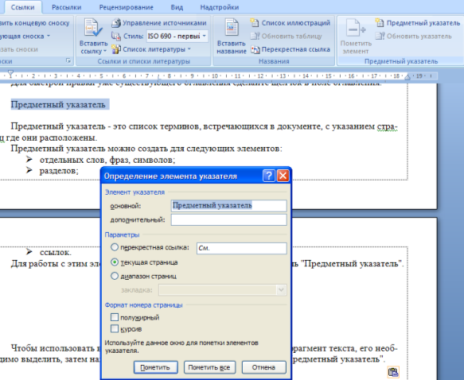This screenshot has height=380, width=464.
Task: Click the highlighted Предметный указатель heading
Action: [x=58, y=105]
